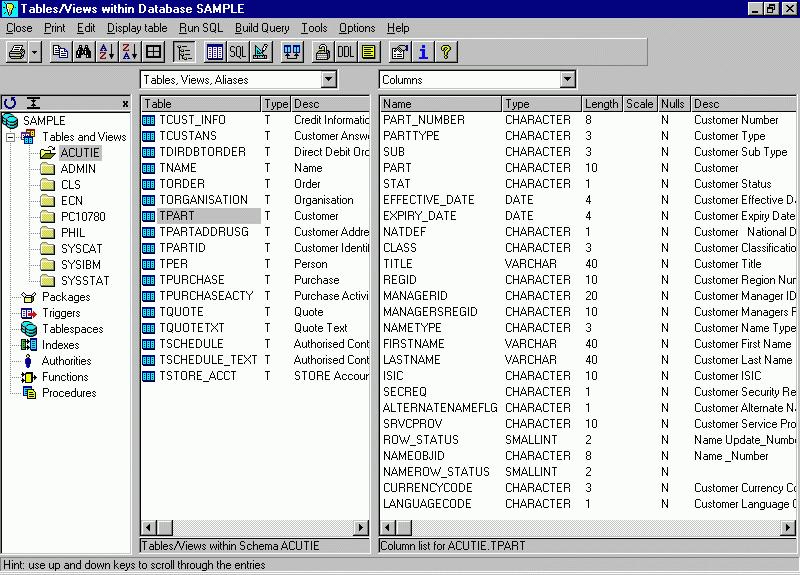
Task: Click the thumb of the columns list scrollbar
Action: pyautogui.click(x=404, y=528)
